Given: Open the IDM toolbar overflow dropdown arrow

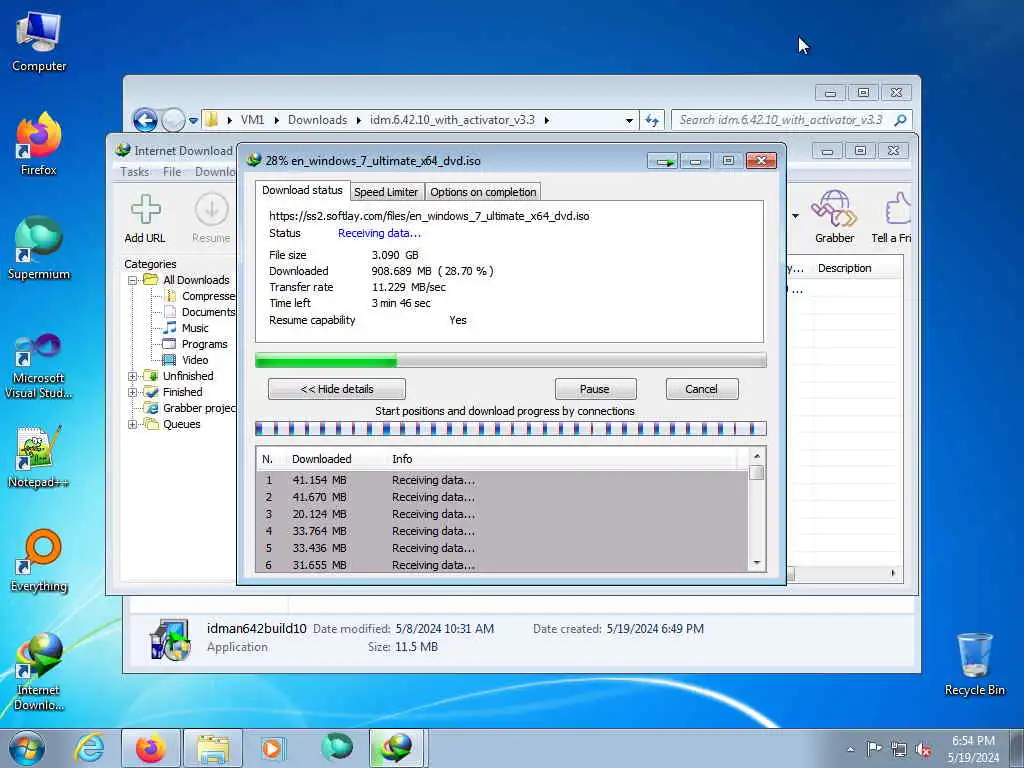Looking at the screenshot, I should [x=795, y=216].
